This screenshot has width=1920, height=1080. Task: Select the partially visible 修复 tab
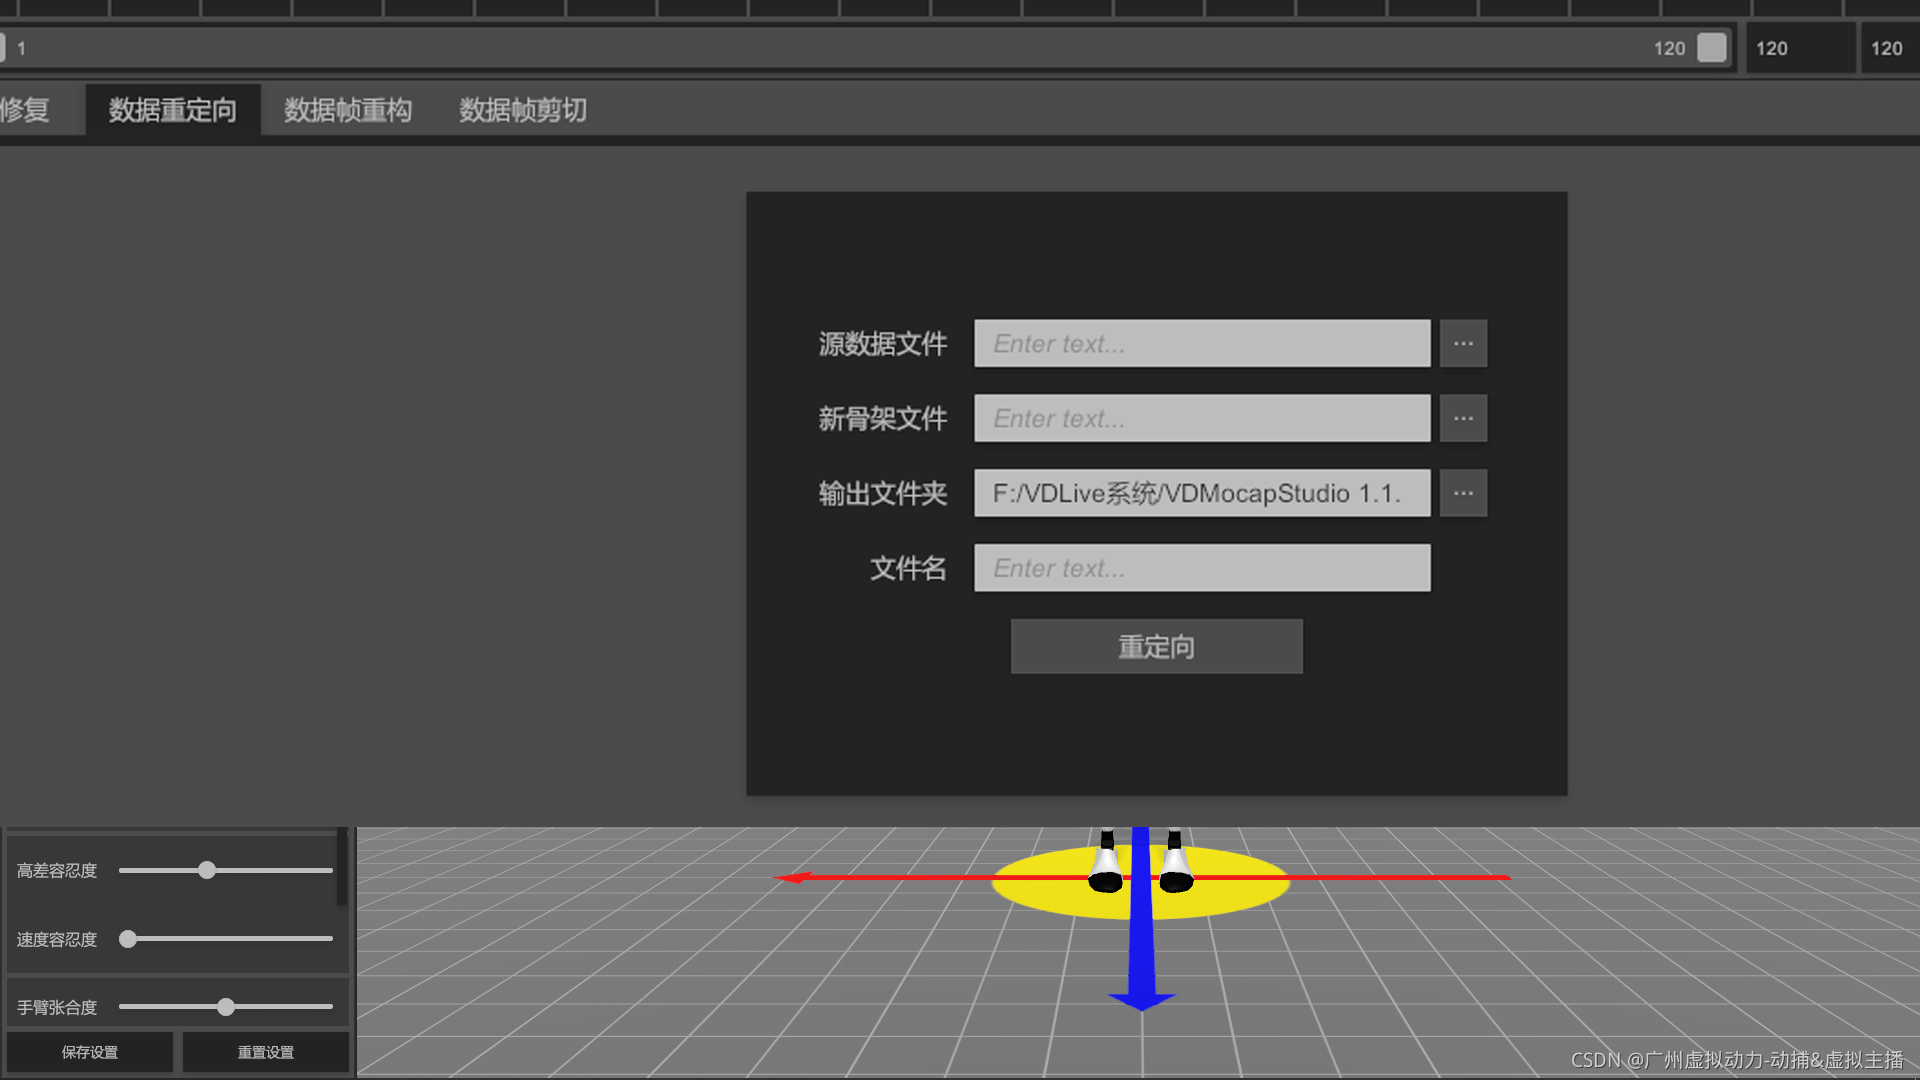coord(25,110)
